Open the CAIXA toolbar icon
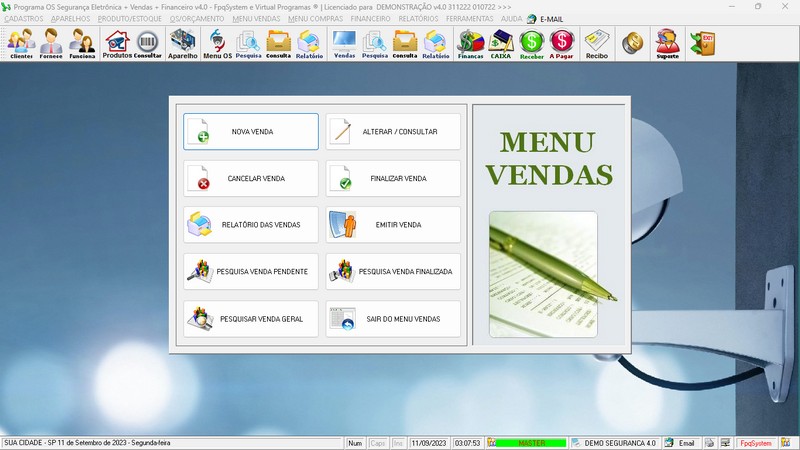Screen dimensions: 800x450 (501, 44)
